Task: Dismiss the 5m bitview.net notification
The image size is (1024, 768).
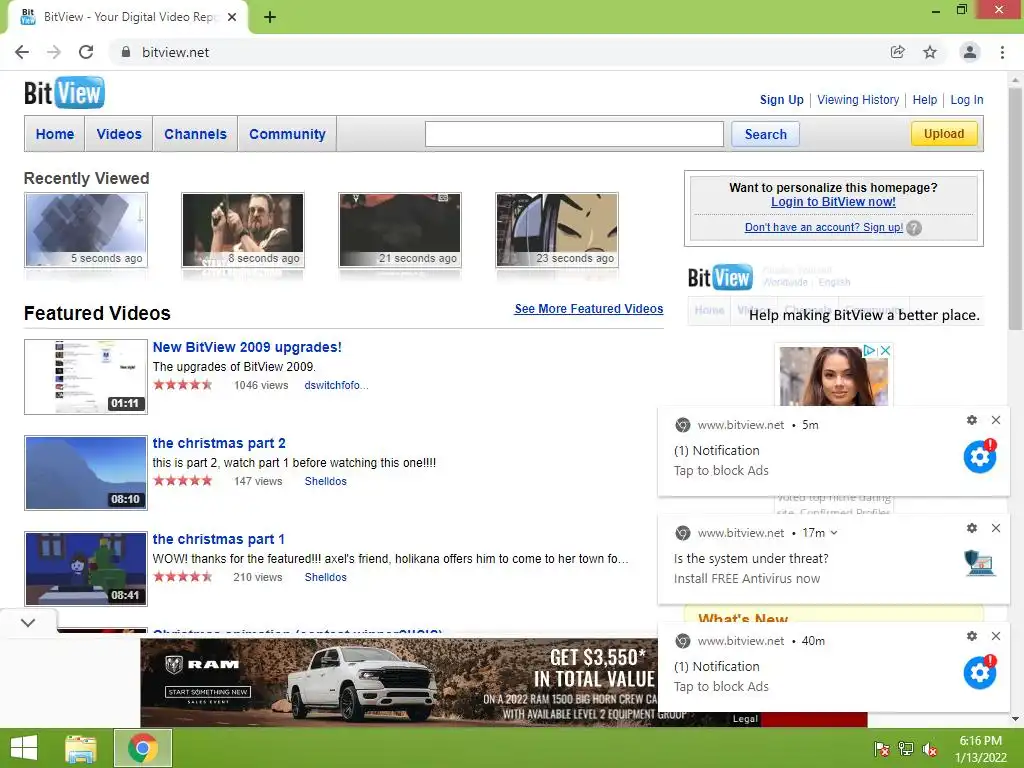Action: click(996, 420)
